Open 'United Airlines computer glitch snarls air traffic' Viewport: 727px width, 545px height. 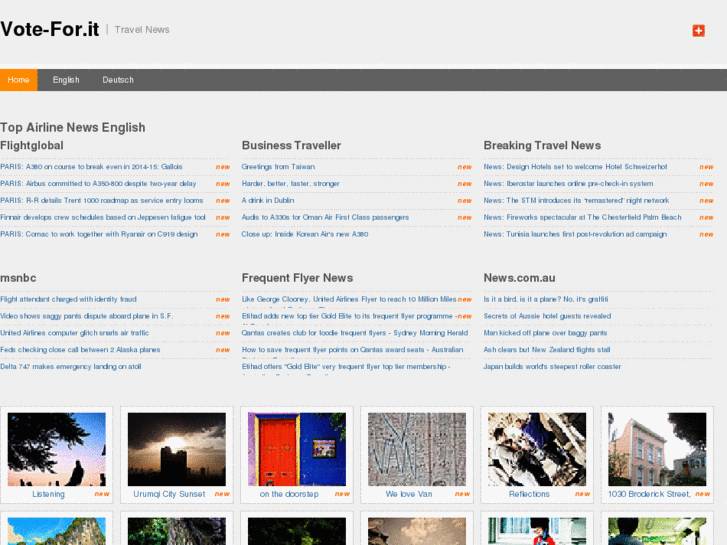(x=75, y=333)
